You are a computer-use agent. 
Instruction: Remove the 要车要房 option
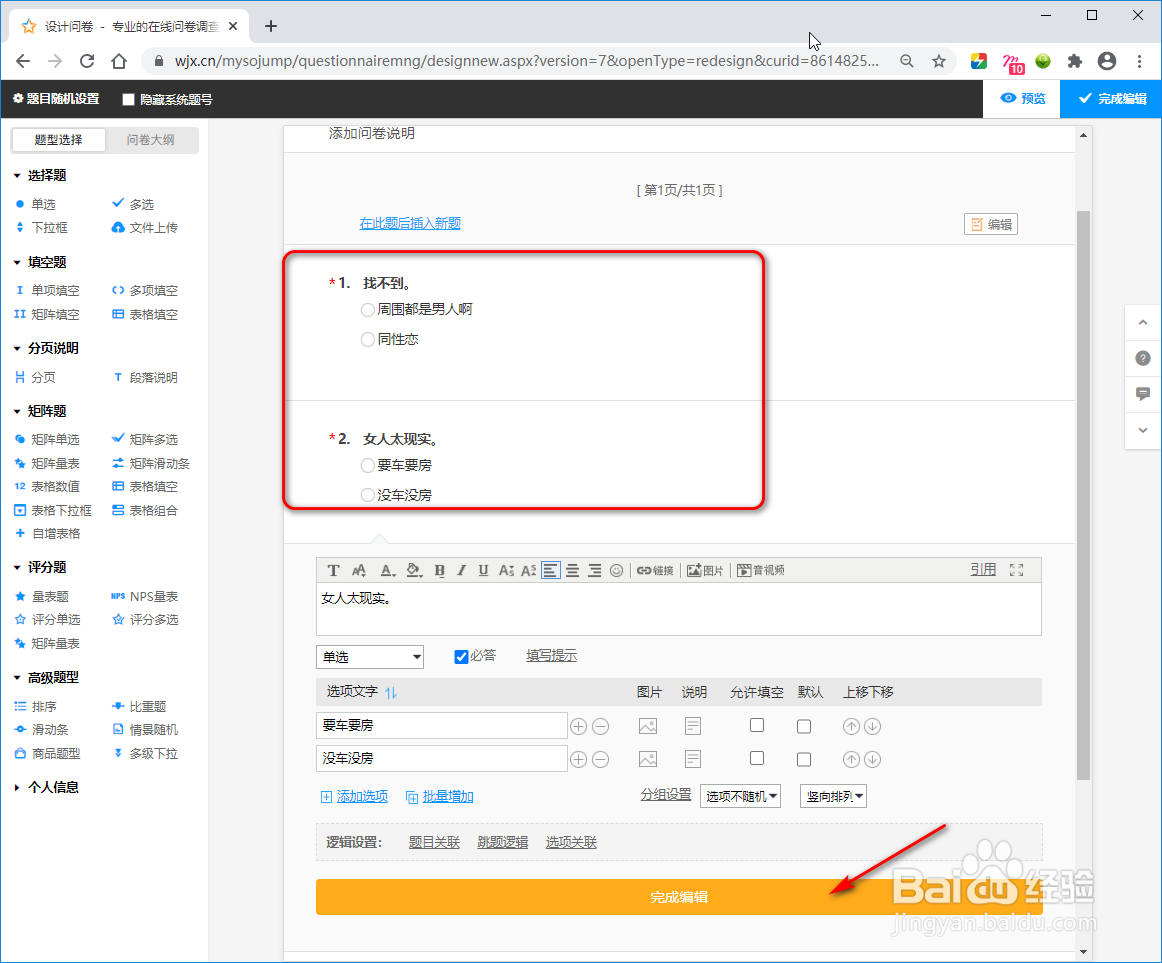click(x=601, y=727)
